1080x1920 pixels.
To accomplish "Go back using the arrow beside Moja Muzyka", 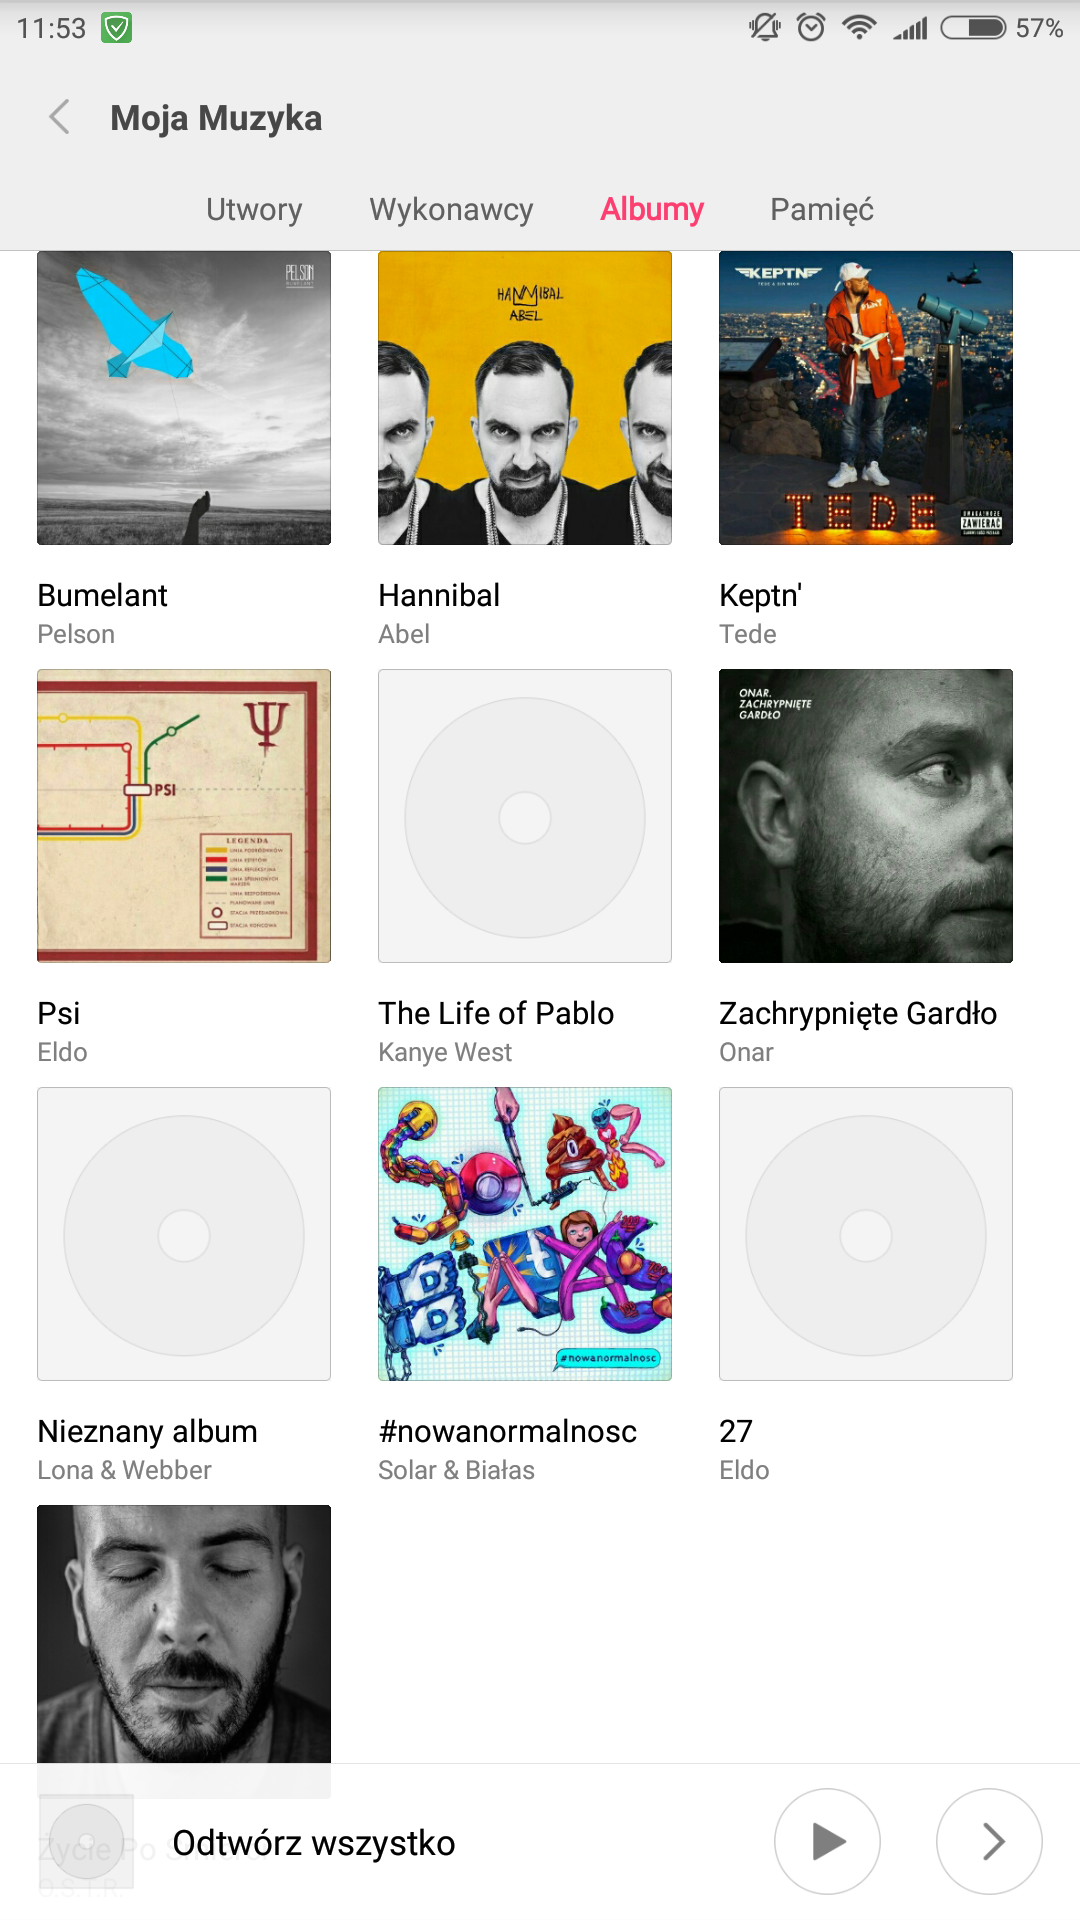I will point(60,117).
